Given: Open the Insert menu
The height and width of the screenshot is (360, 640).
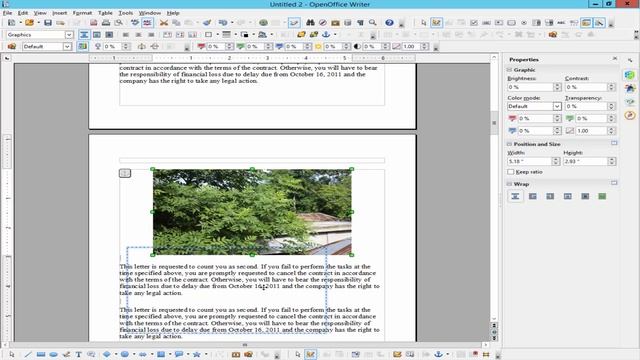Looking at the screenshot, I should pos(60,13).
